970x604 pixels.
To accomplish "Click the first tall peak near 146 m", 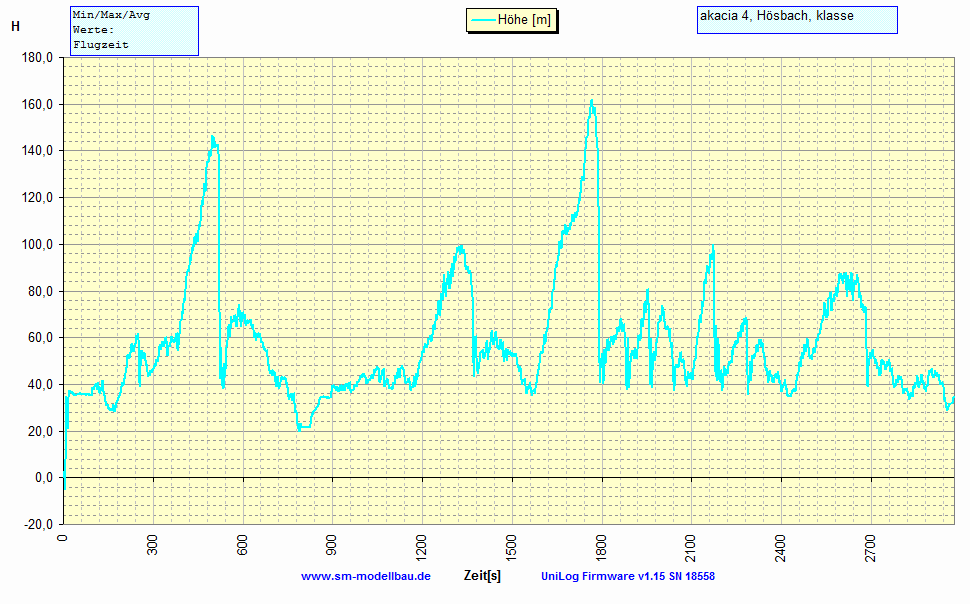I will tap(212, 137).
